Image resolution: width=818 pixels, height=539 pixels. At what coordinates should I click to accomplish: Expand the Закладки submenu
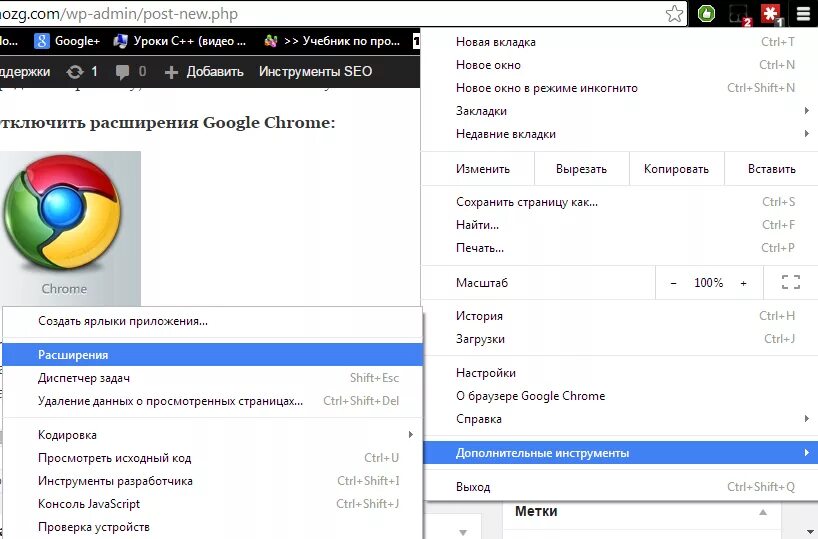(620, 111)
